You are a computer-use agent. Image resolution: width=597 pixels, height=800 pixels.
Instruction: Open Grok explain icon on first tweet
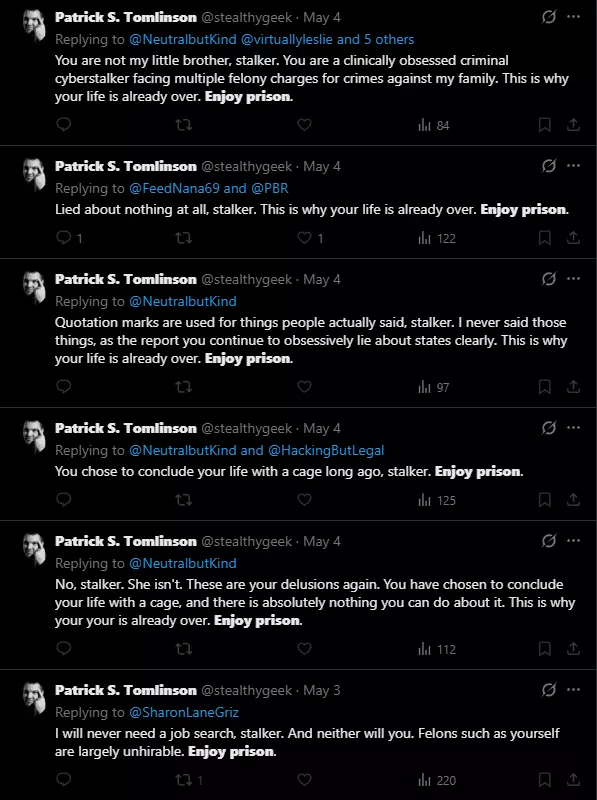[549, 17]
